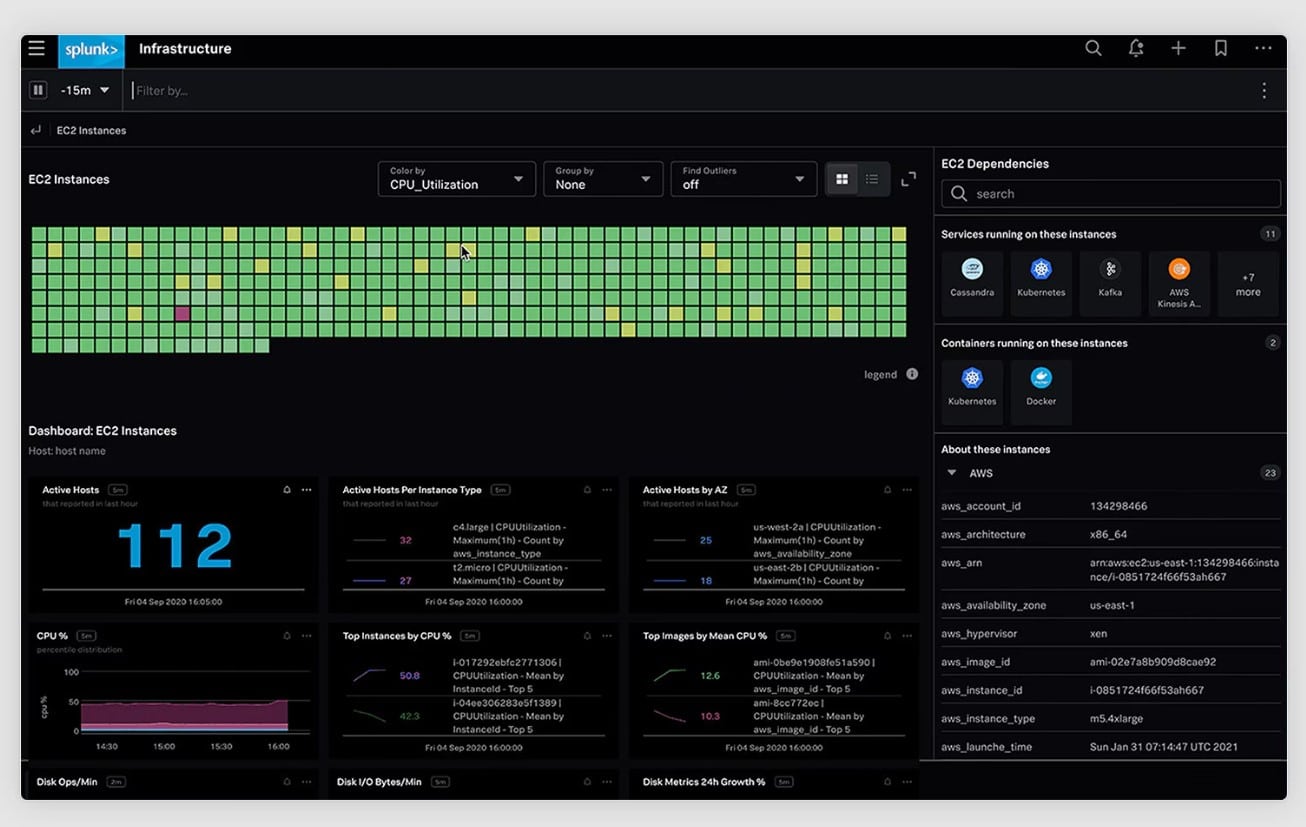Open bookmarks from the top bar

point(1221,48)
